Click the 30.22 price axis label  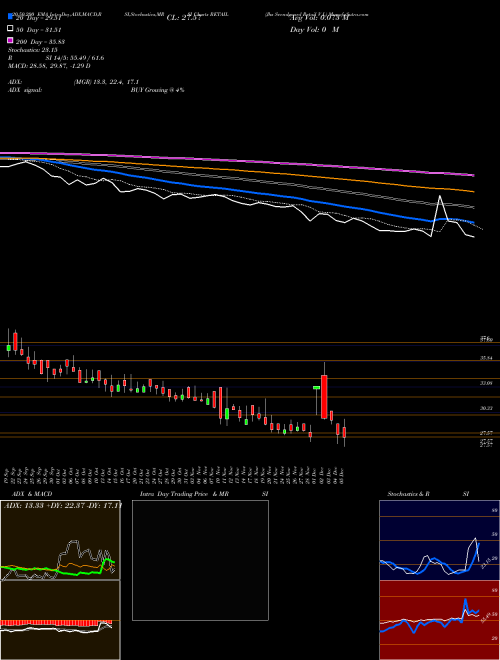click(x=487, y=408)
